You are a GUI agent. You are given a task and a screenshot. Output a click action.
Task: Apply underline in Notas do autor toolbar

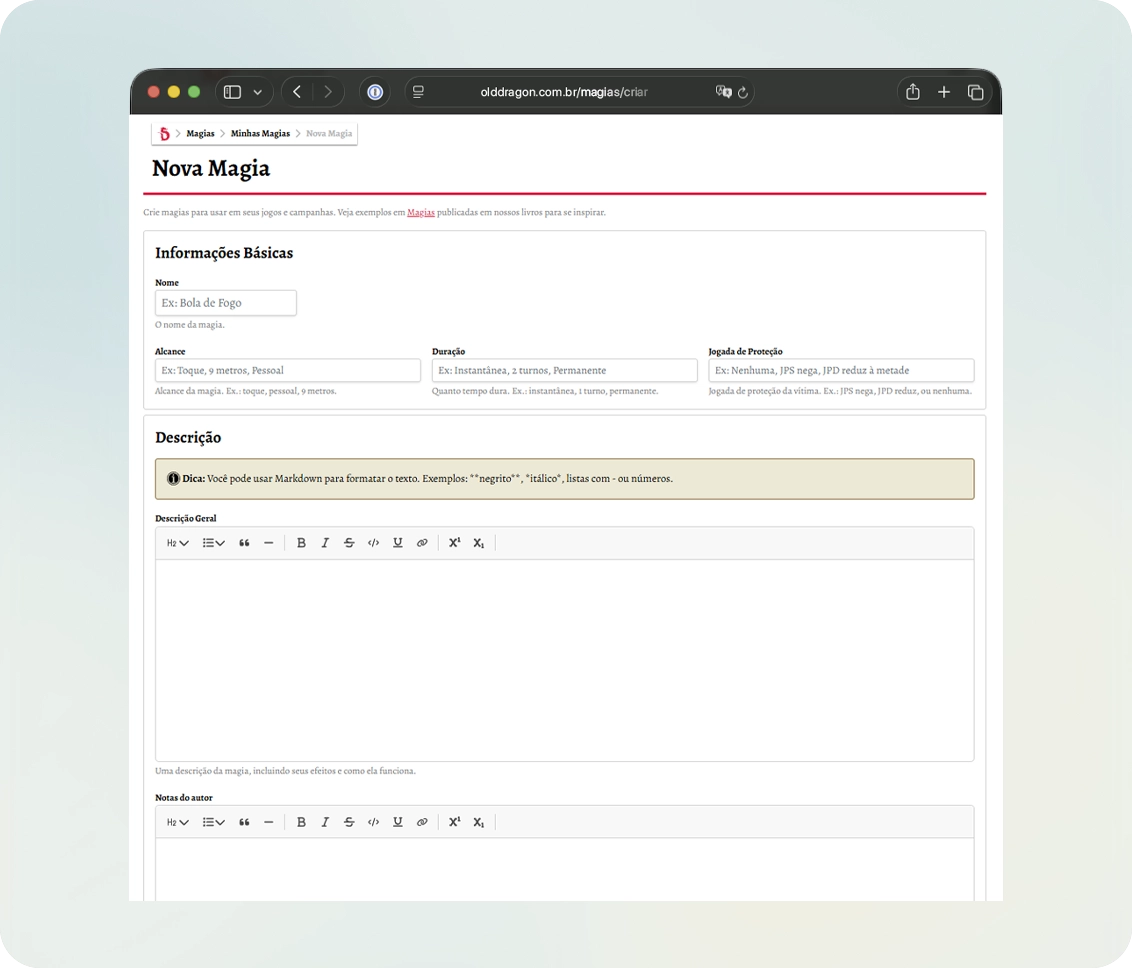[x=397, y=822]
